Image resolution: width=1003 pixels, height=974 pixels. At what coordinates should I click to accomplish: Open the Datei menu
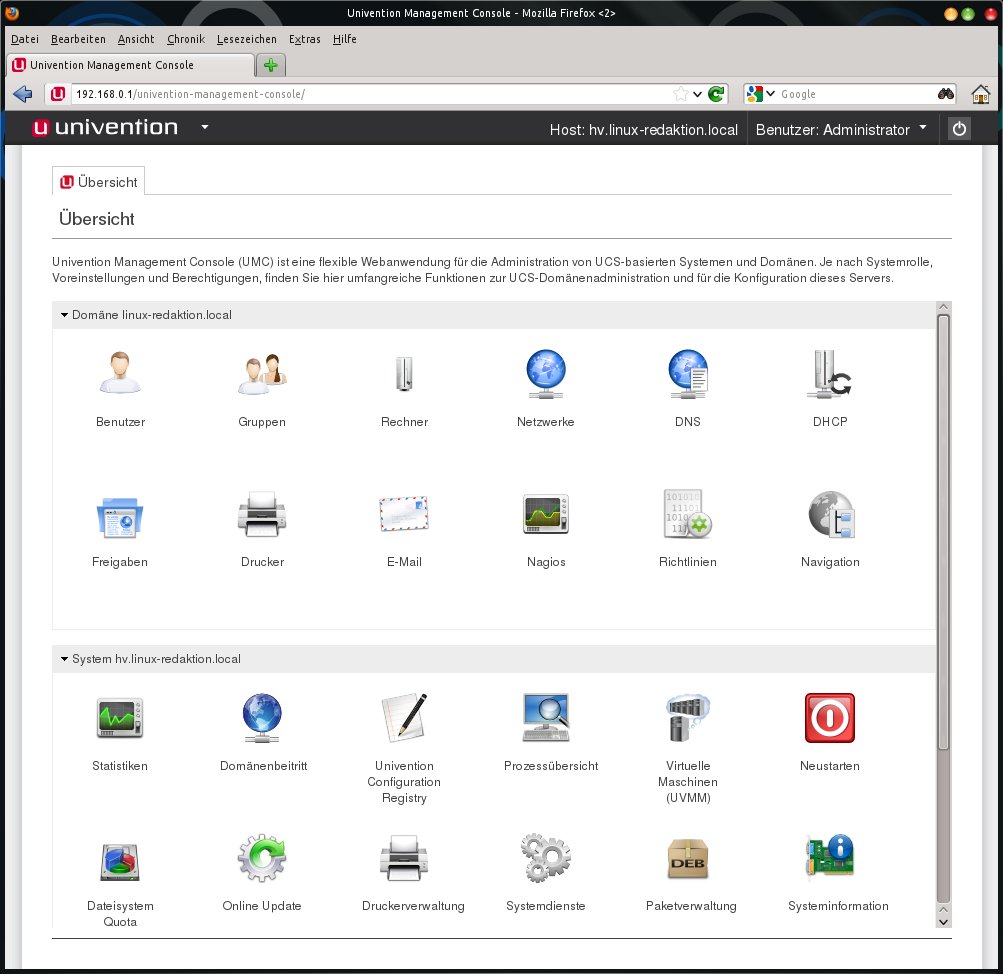25,39
